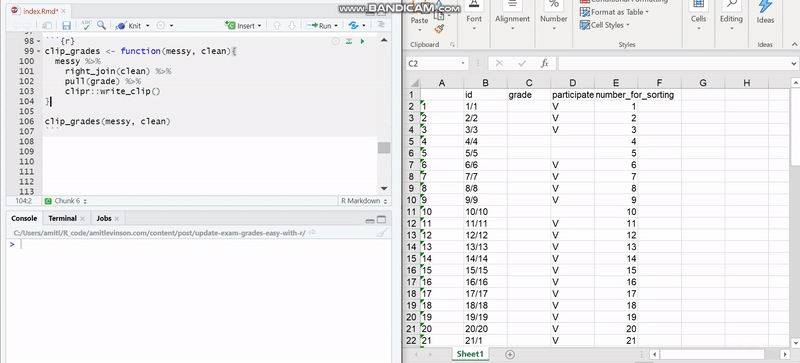Minimize the console pane
800x363 pixels.
[x=370, y=220]
